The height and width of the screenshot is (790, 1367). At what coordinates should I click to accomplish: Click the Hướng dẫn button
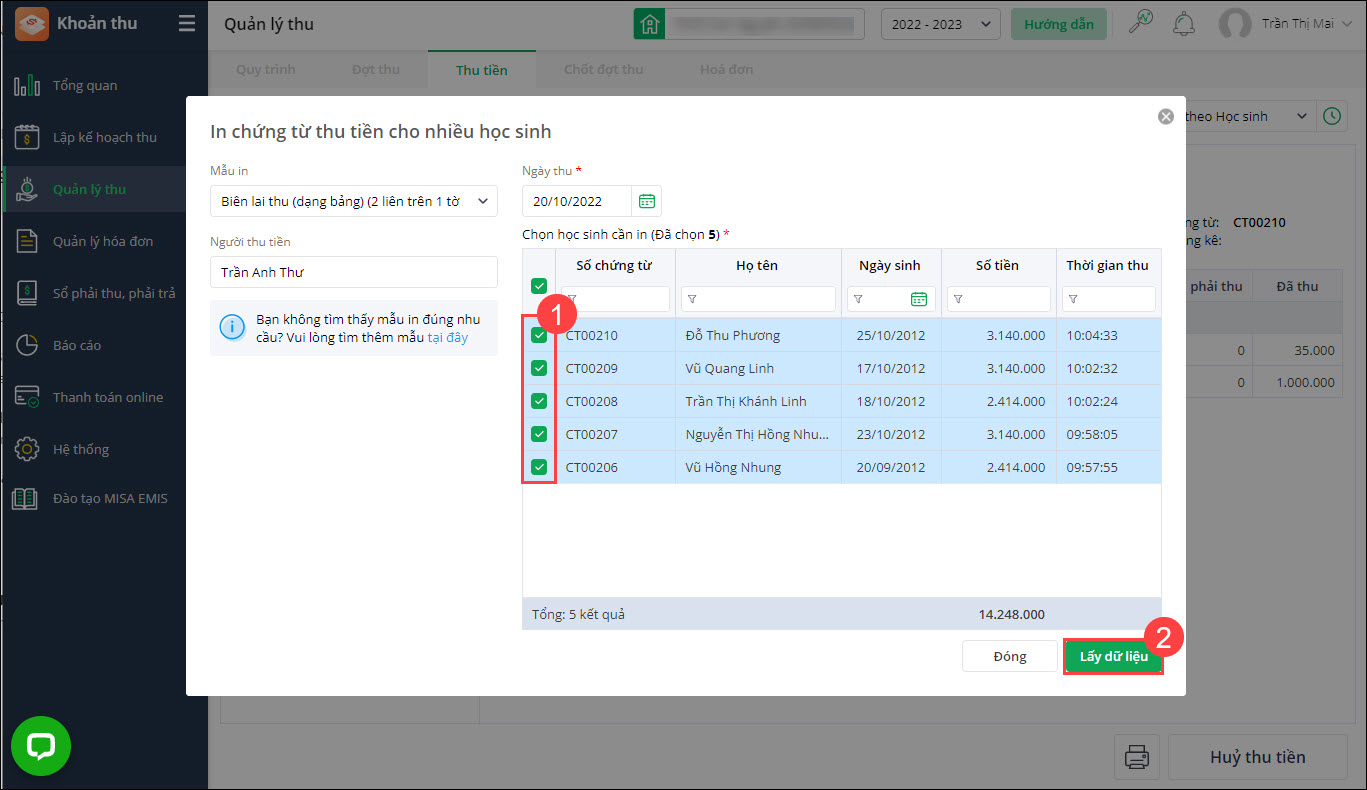pos(1059,24)
